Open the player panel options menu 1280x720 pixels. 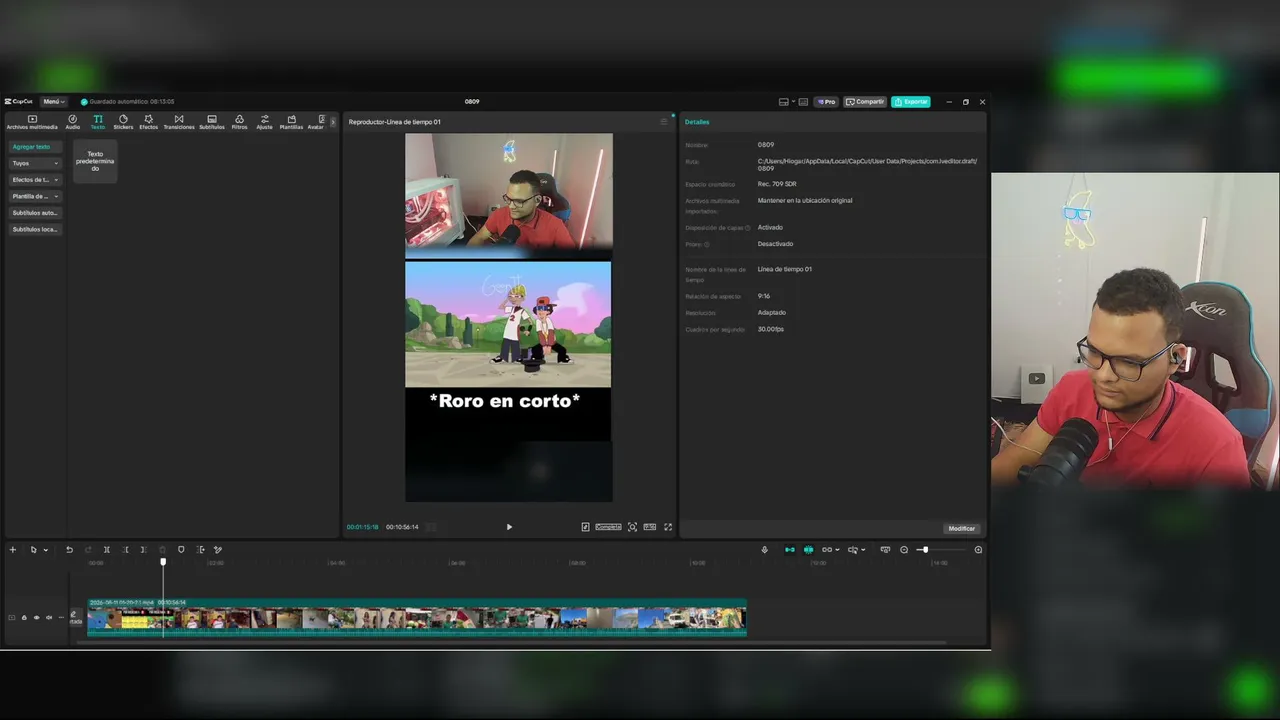pyautogui.click(x=663, y=122)
